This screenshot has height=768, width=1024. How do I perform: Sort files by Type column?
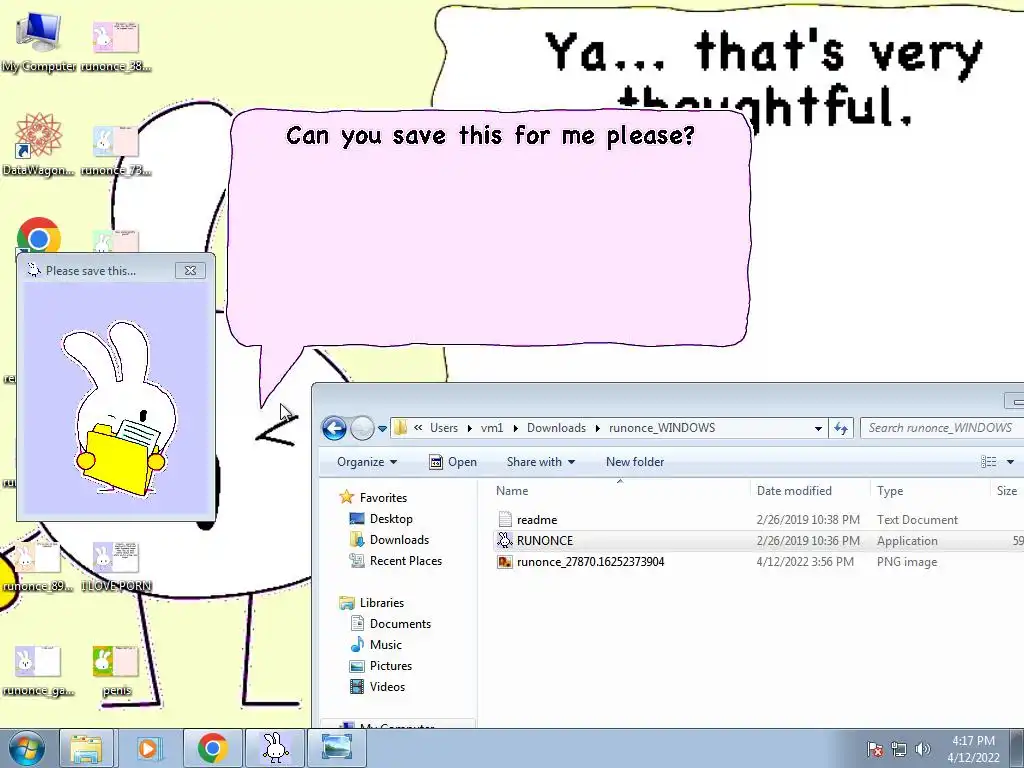(x=930, y=490)
